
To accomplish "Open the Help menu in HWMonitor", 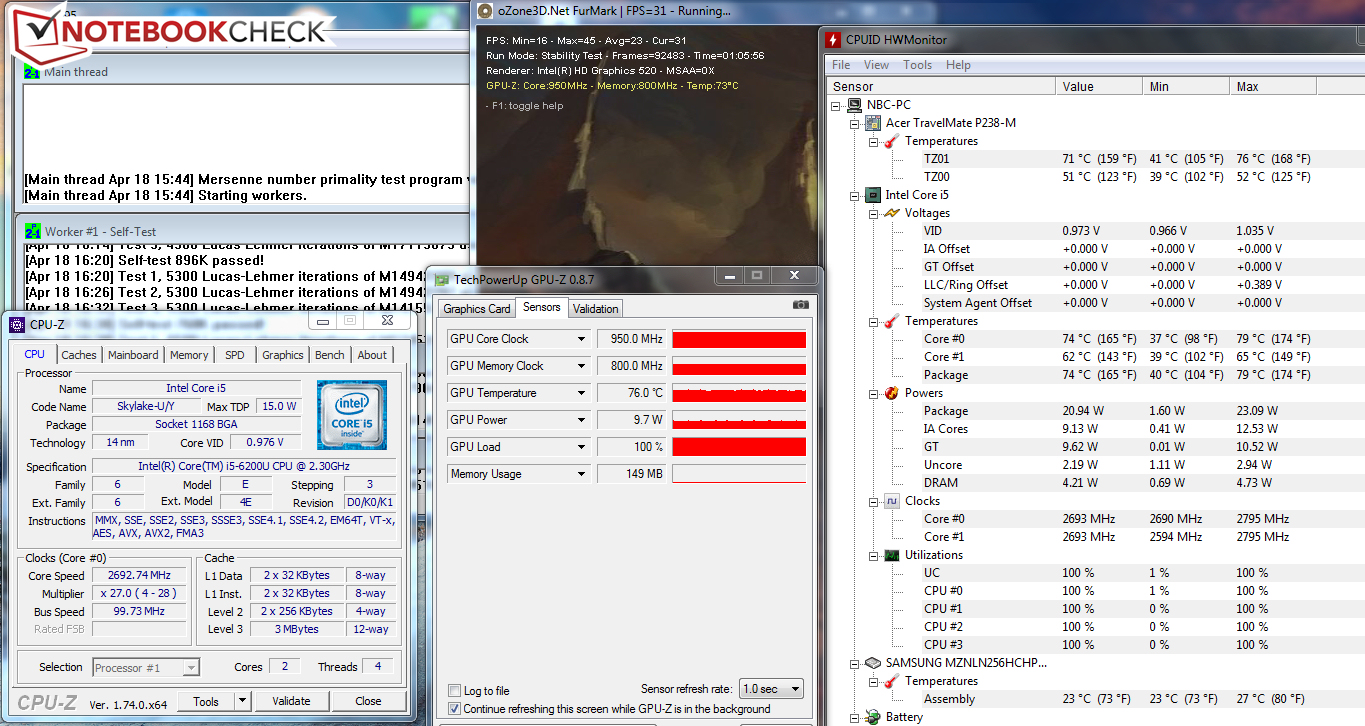I will pos(958,65).
